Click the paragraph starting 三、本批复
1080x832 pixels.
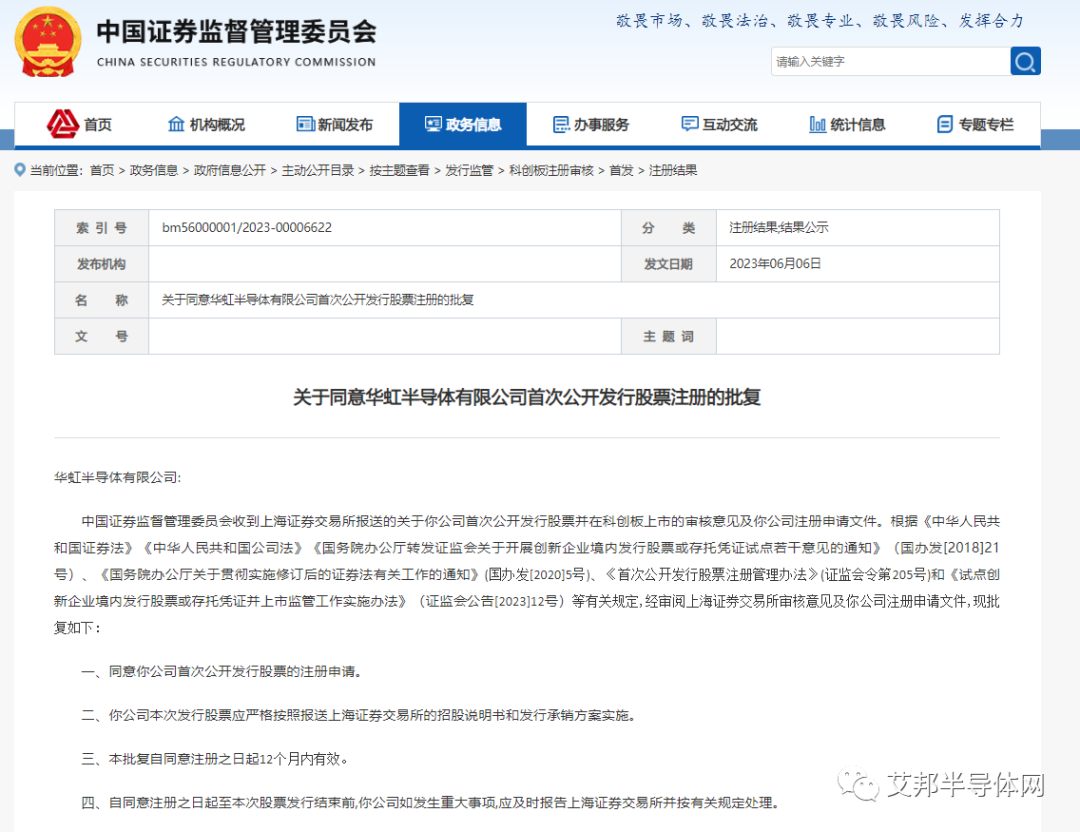point(215,759)
